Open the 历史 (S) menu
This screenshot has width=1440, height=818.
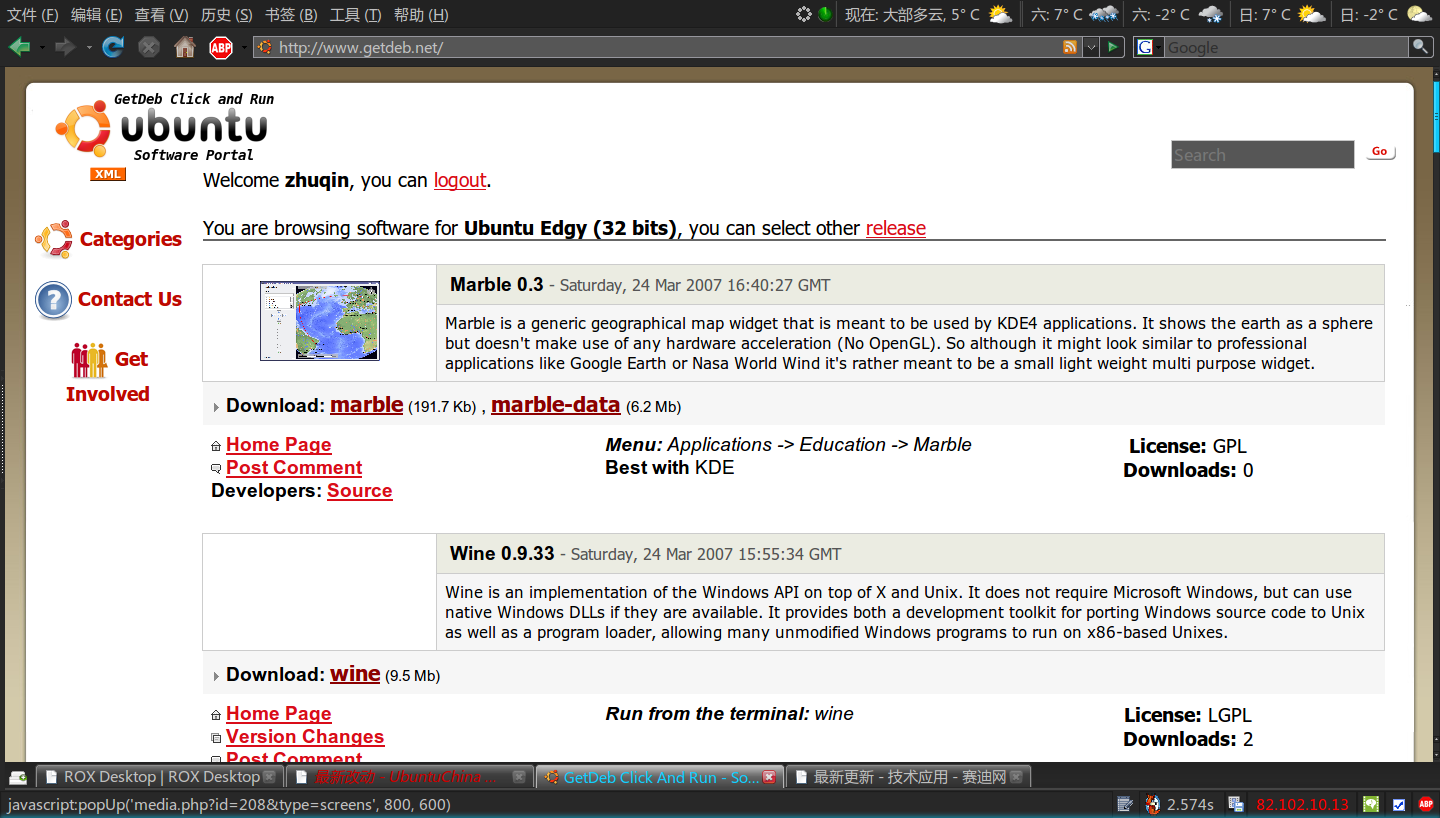pyautogui.click(x=226, y=14)
